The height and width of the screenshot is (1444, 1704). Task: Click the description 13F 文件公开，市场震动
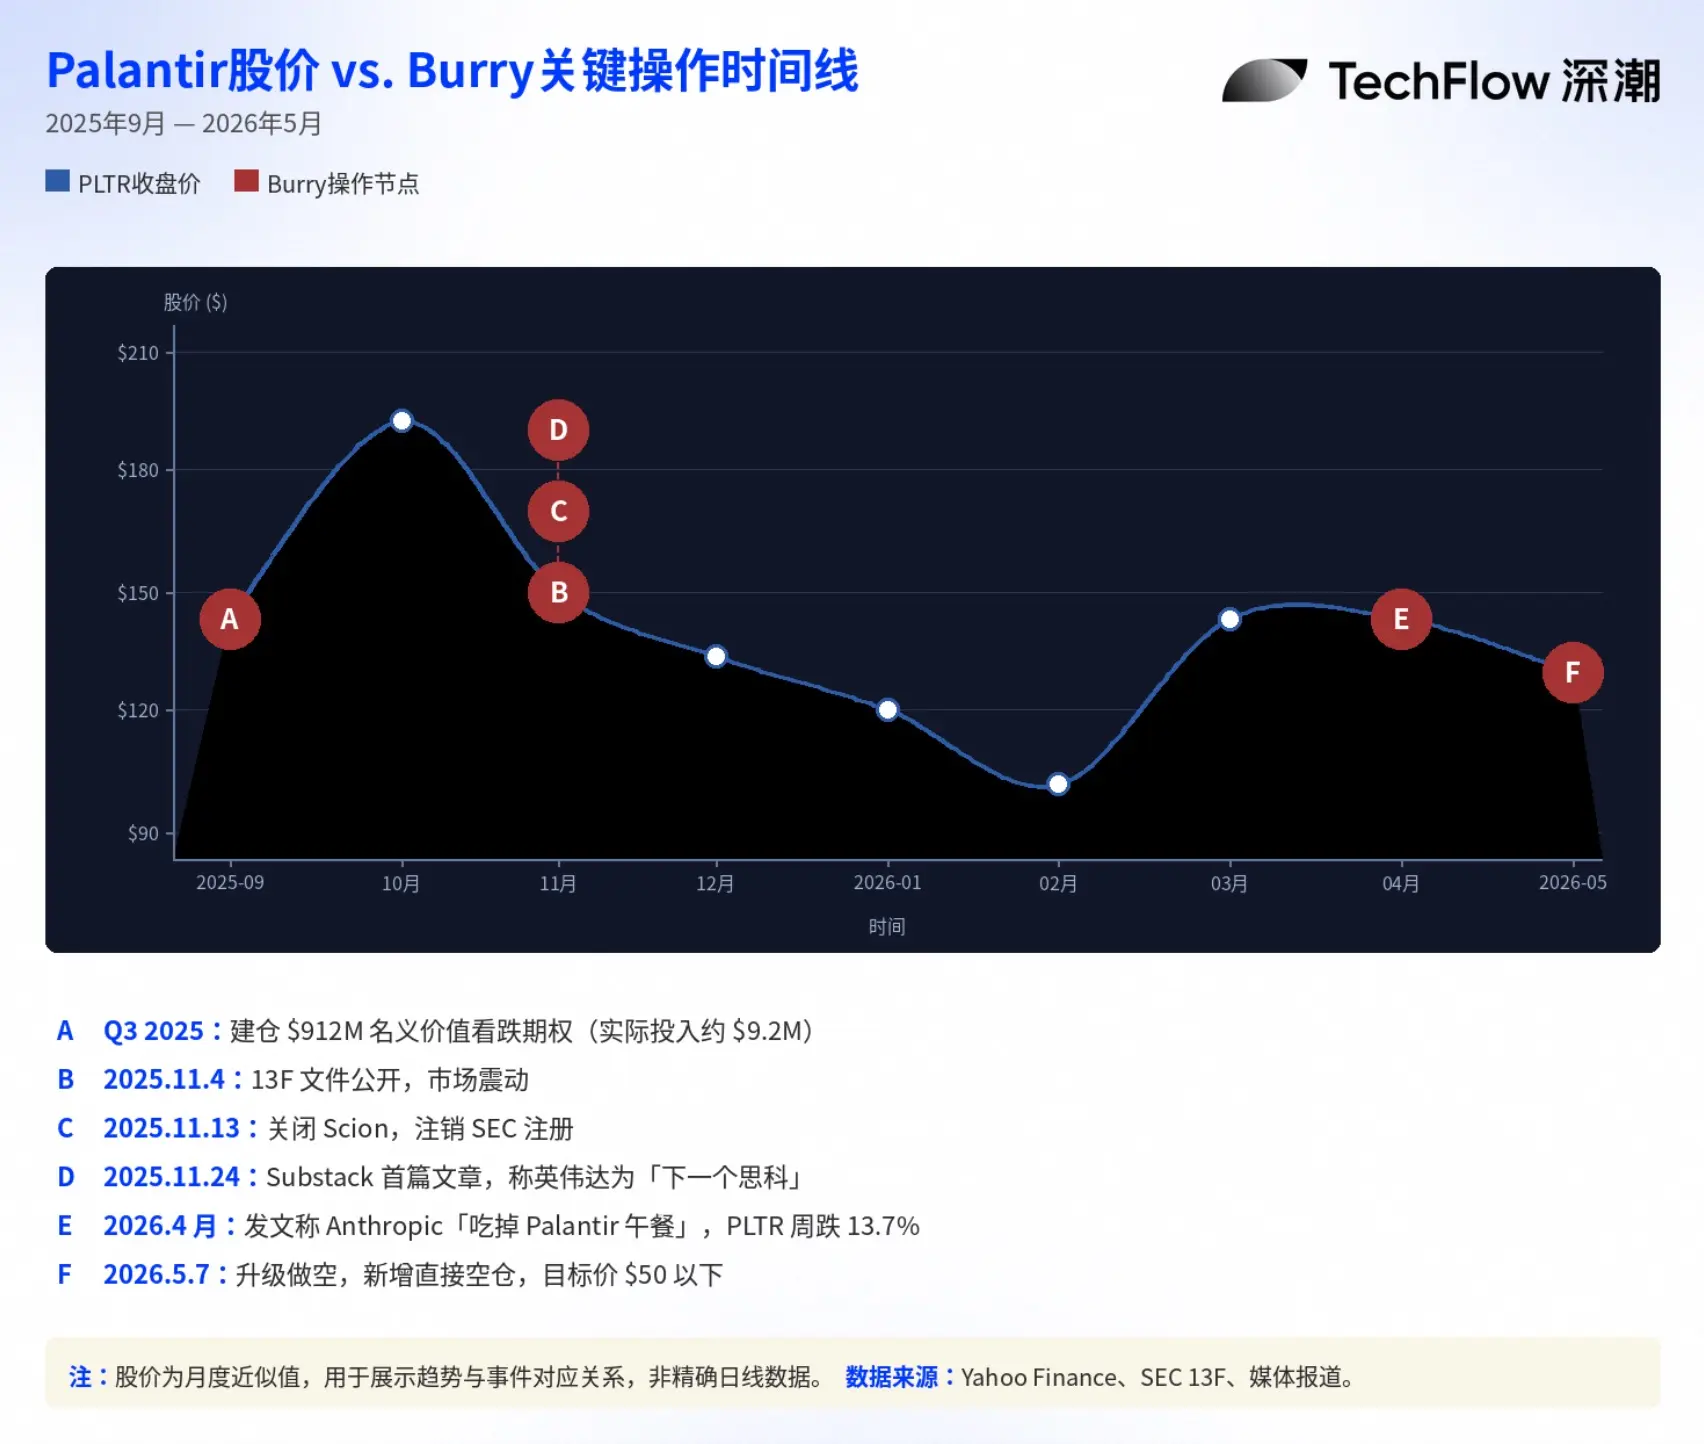[x=389, y=1080]
